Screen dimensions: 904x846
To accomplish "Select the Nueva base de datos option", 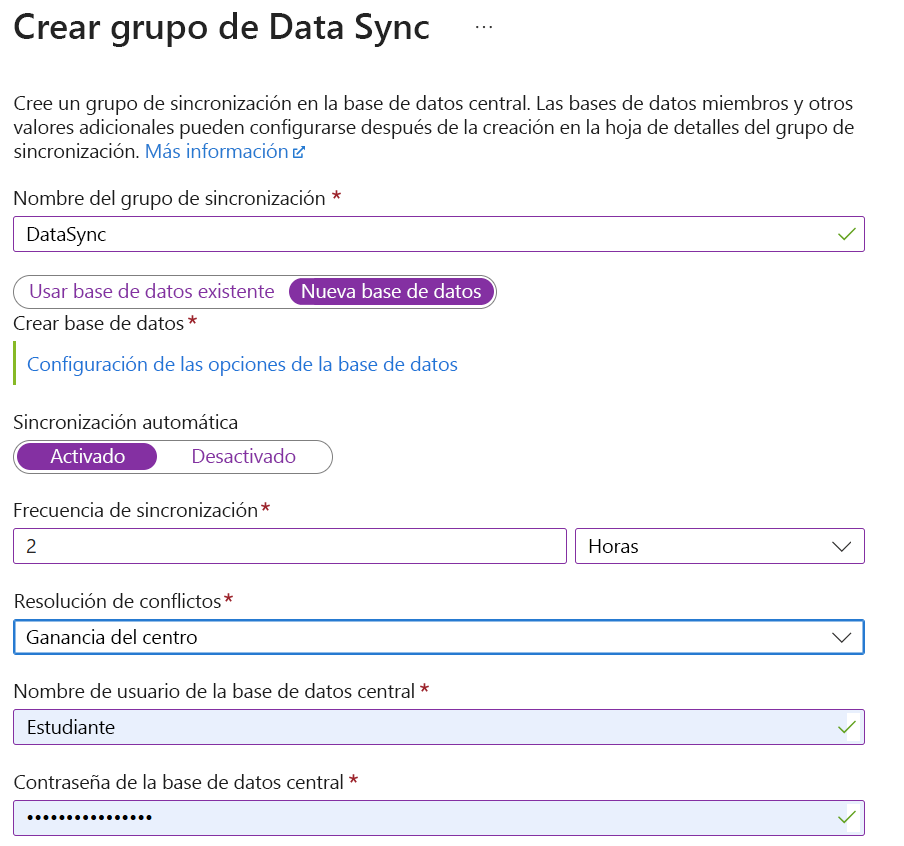I will pos(390,291).
